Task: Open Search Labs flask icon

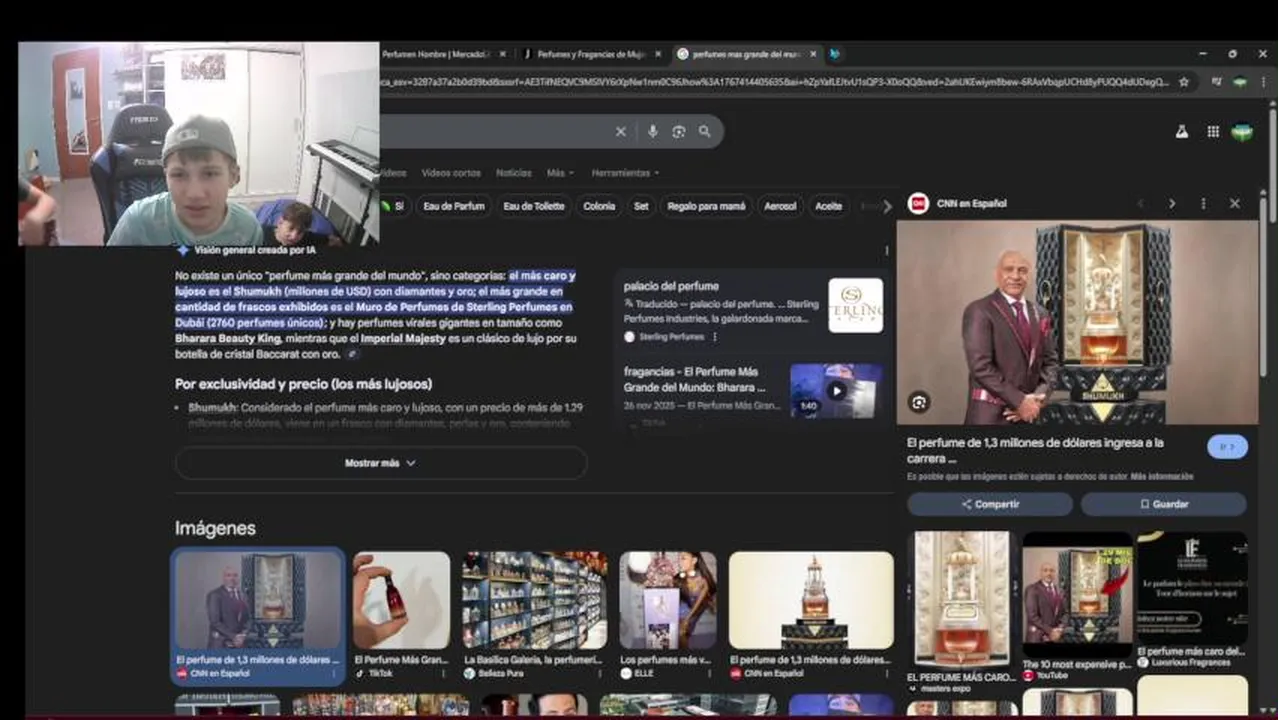Action: point(1182,131)
